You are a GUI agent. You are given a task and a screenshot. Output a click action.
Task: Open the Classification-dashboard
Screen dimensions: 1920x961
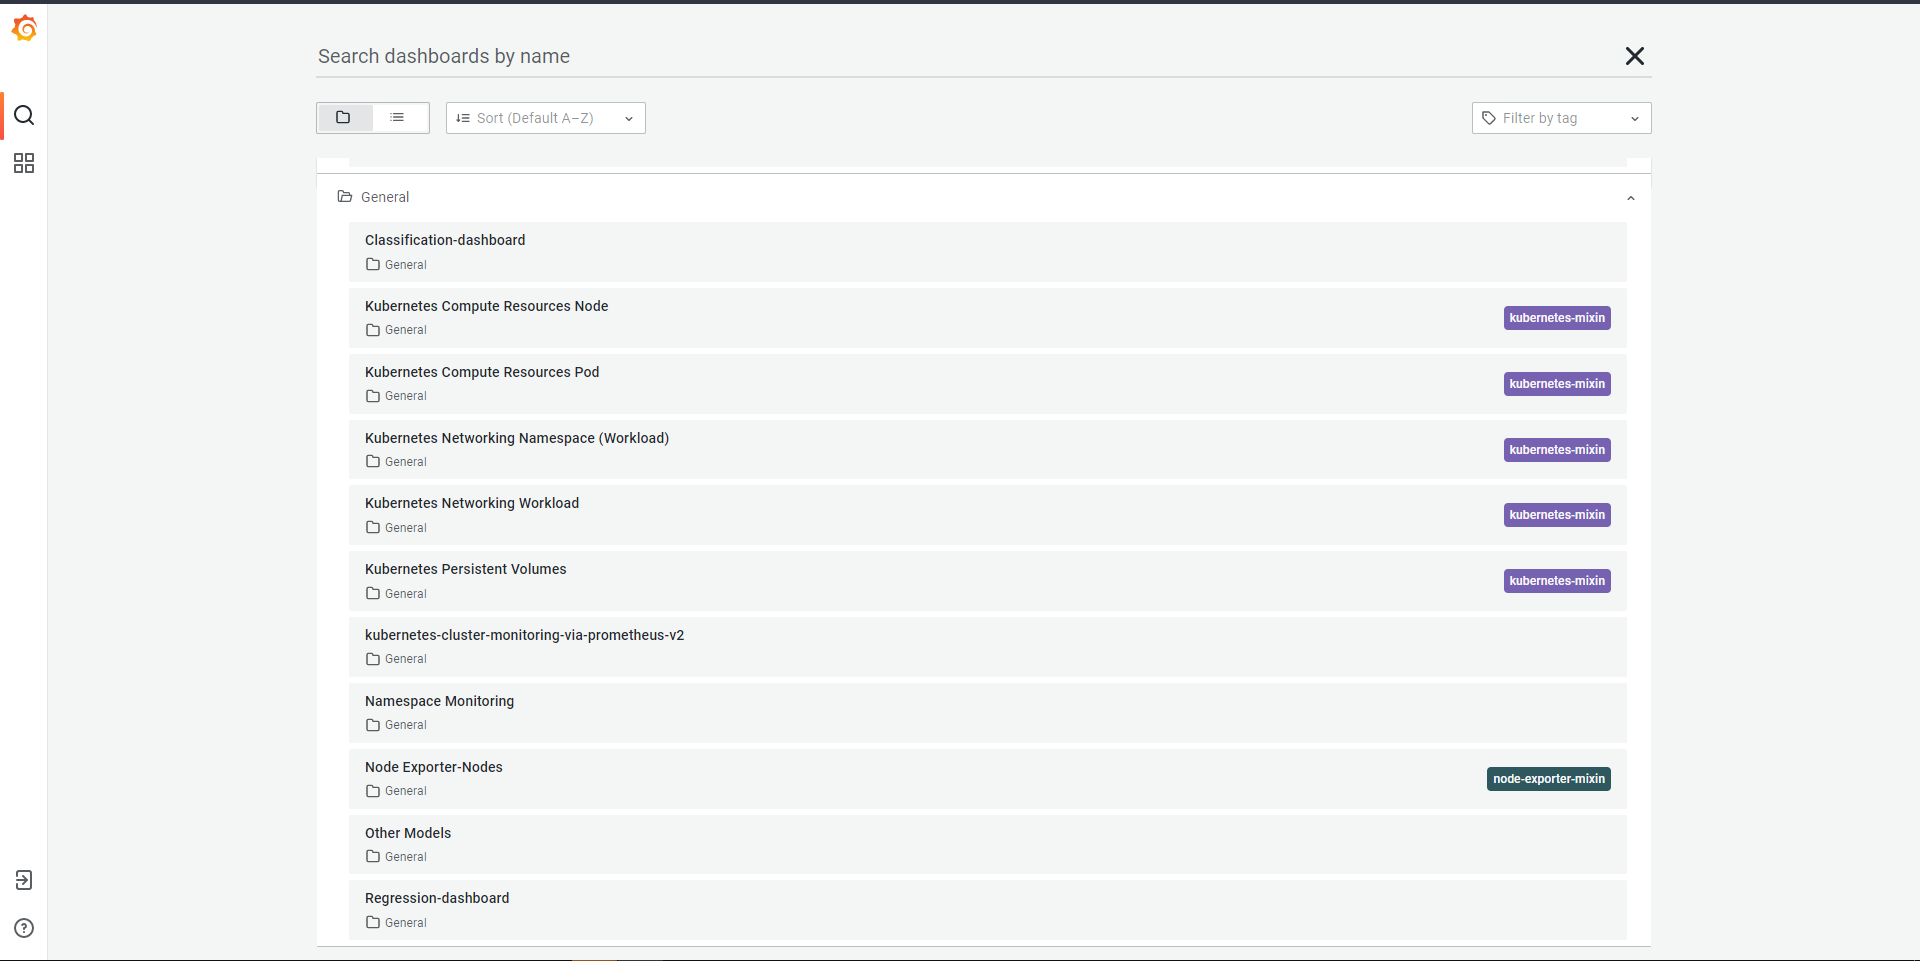coord(988,252)
